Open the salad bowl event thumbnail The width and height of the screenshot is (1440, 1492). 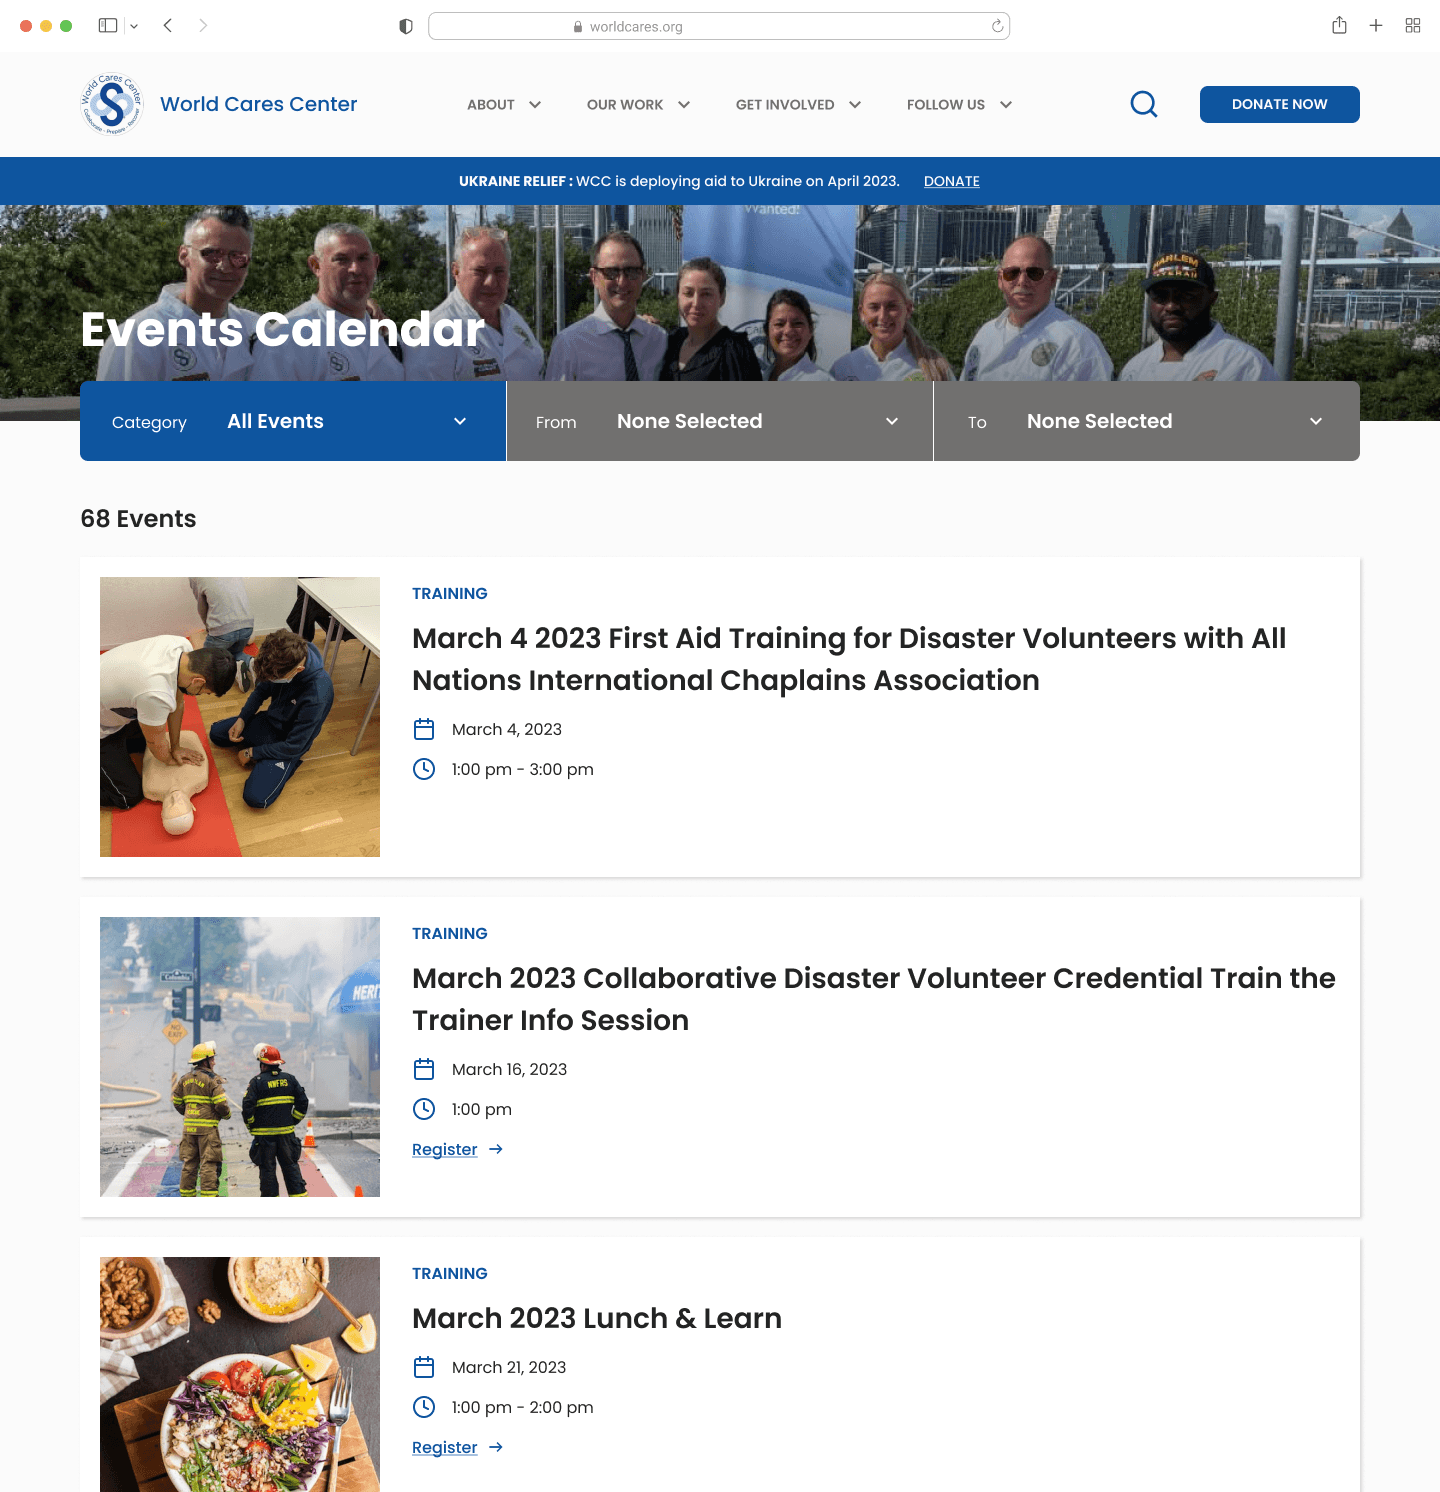(x=240, y=1374)
